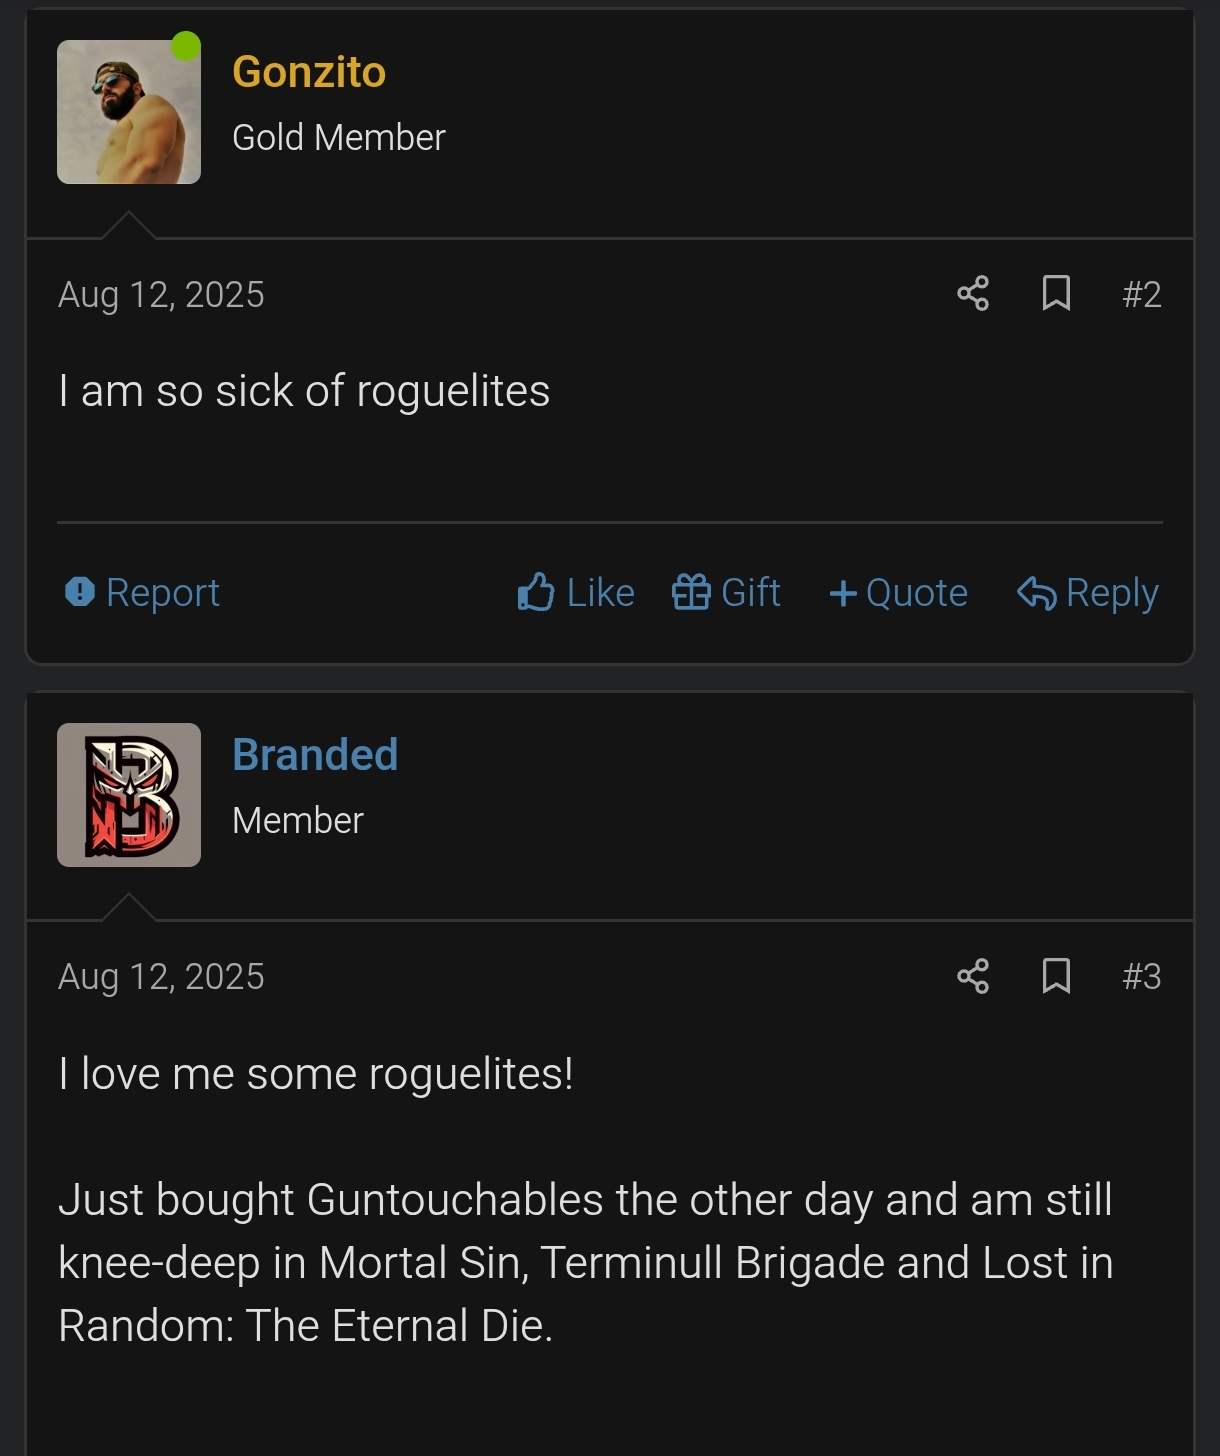Viewport: 1220px width, 1456px height.
Task: Click the permalink #3 on Branded's post
Action: pyautogui.click(x=1143, y=977)
